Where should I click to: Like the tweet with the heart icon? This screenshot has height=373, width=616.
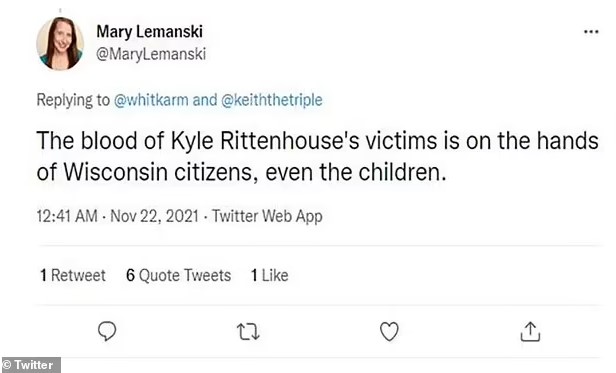click(389, 331)
